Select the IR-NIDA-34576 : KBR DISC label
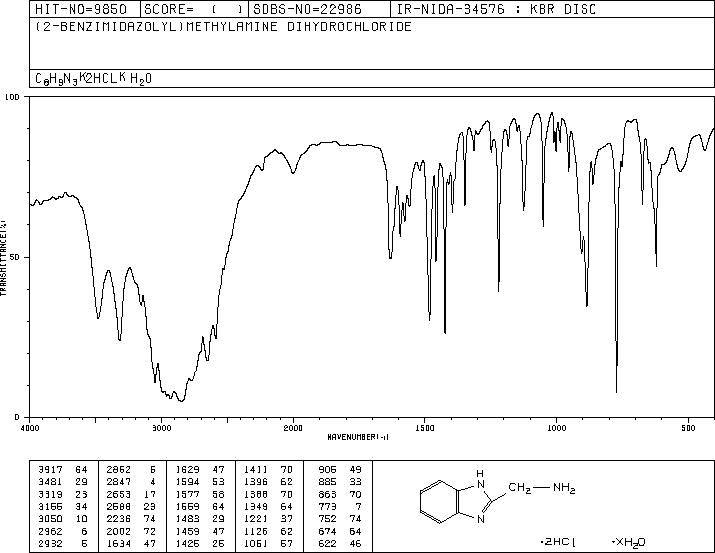Screen dimensions: 715x553 [496, 9]
